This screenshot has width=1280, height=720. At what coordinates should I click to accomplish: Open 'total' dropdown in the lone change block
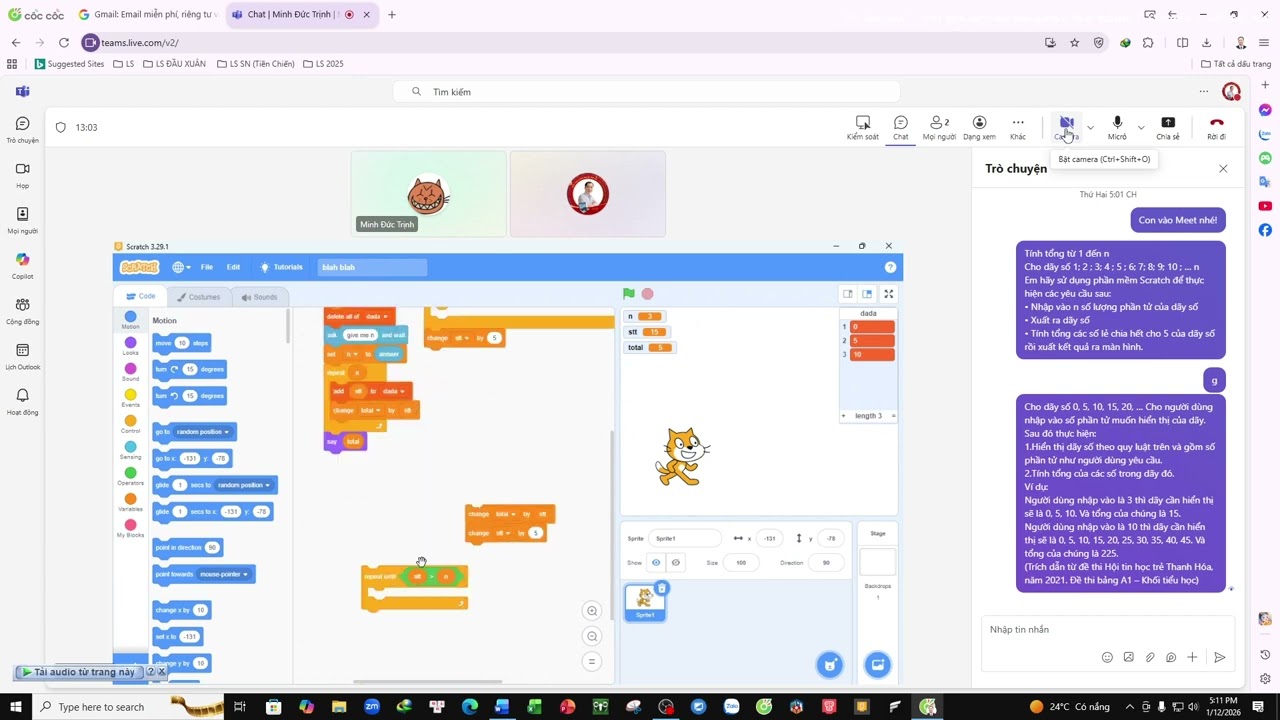(x=506, y=514)
